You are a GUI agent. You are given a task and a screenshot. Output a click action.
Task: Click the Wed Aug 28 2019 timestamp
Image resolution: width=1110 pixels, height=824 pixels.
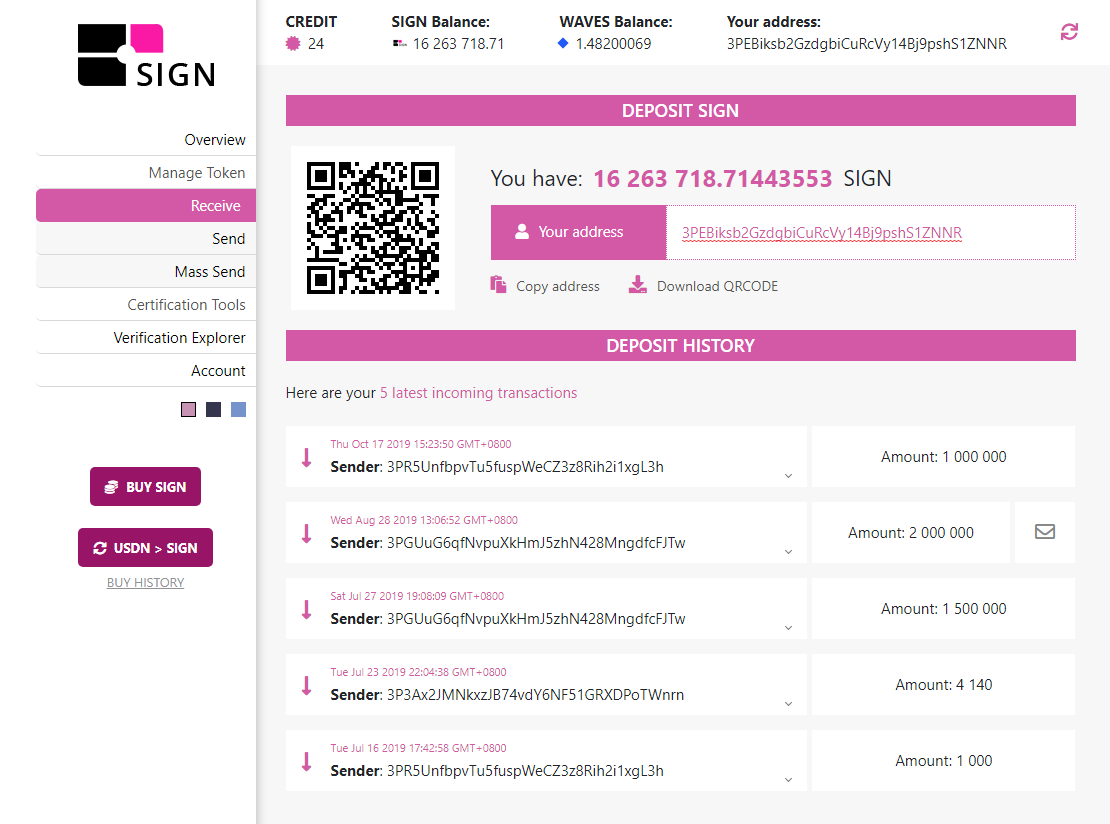click(x=424, y=520)
